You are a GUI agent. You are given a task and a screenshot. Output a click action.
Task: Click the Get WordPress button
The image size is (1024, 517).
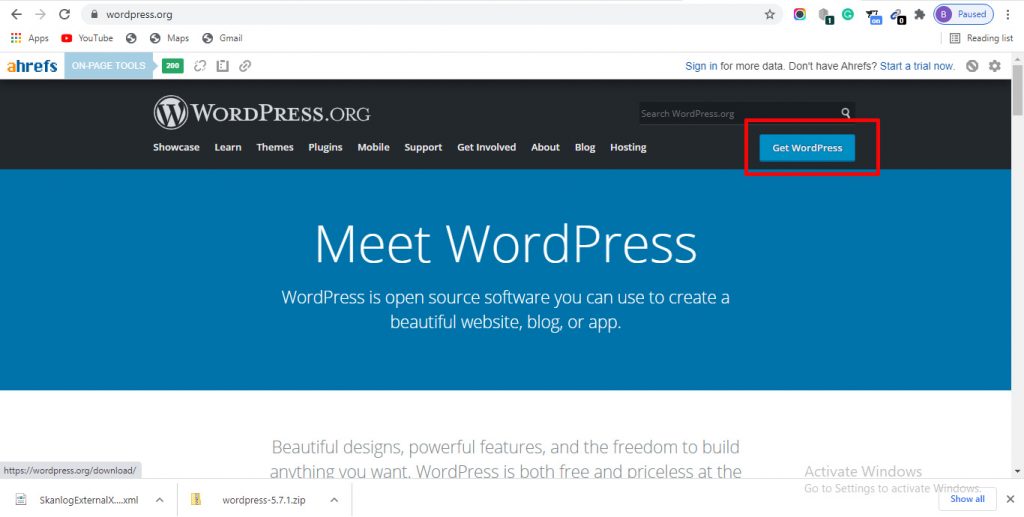tap(807, 148)
